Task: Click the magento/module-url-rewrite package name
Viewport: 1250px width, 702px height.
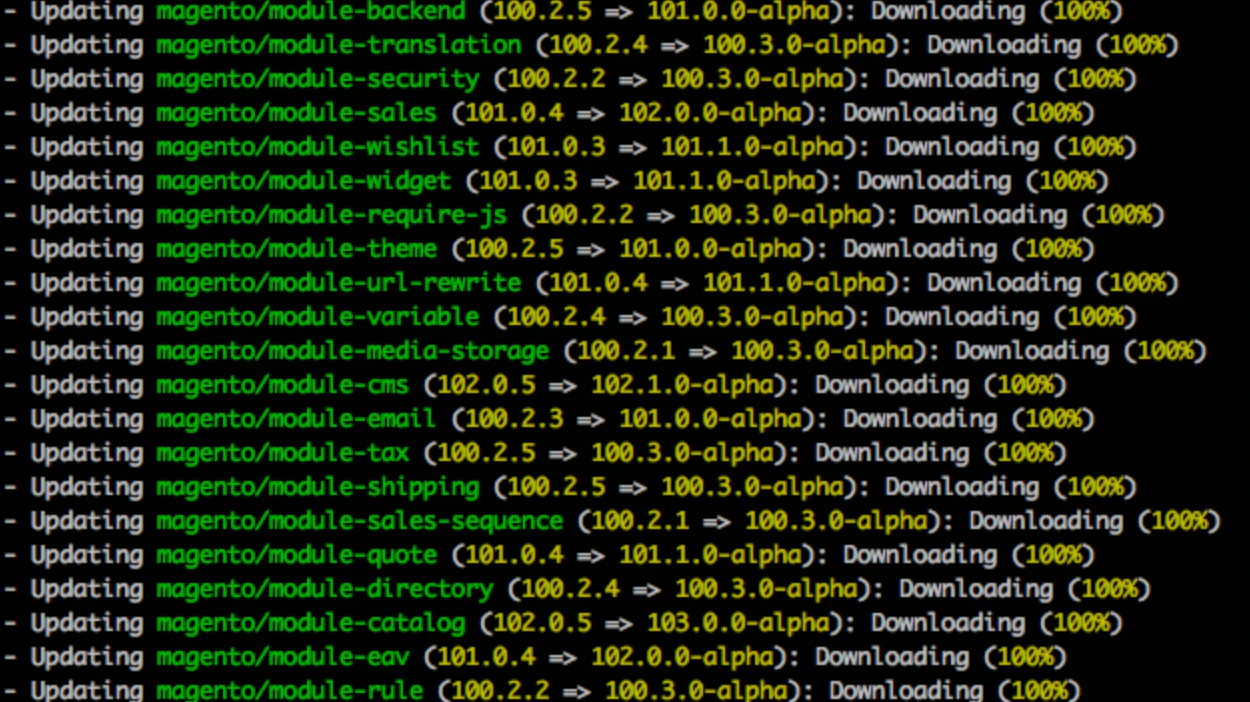Action: 339,284
